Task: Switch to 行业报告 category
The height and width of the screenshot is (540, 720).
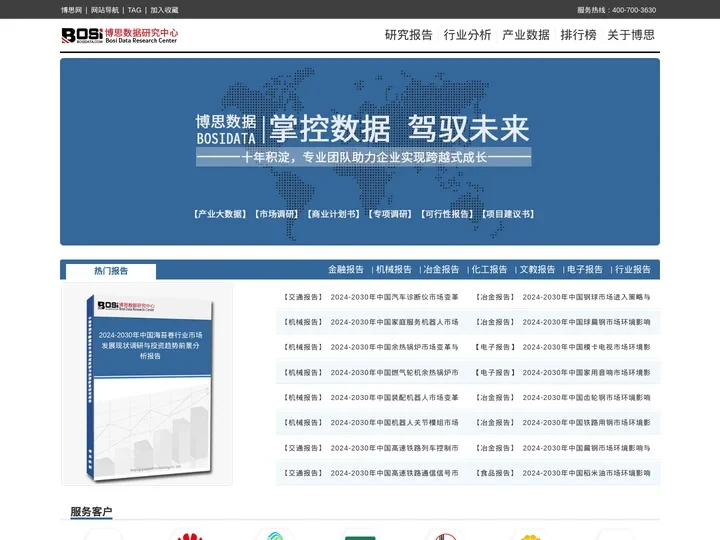Action: click(633, 270)
